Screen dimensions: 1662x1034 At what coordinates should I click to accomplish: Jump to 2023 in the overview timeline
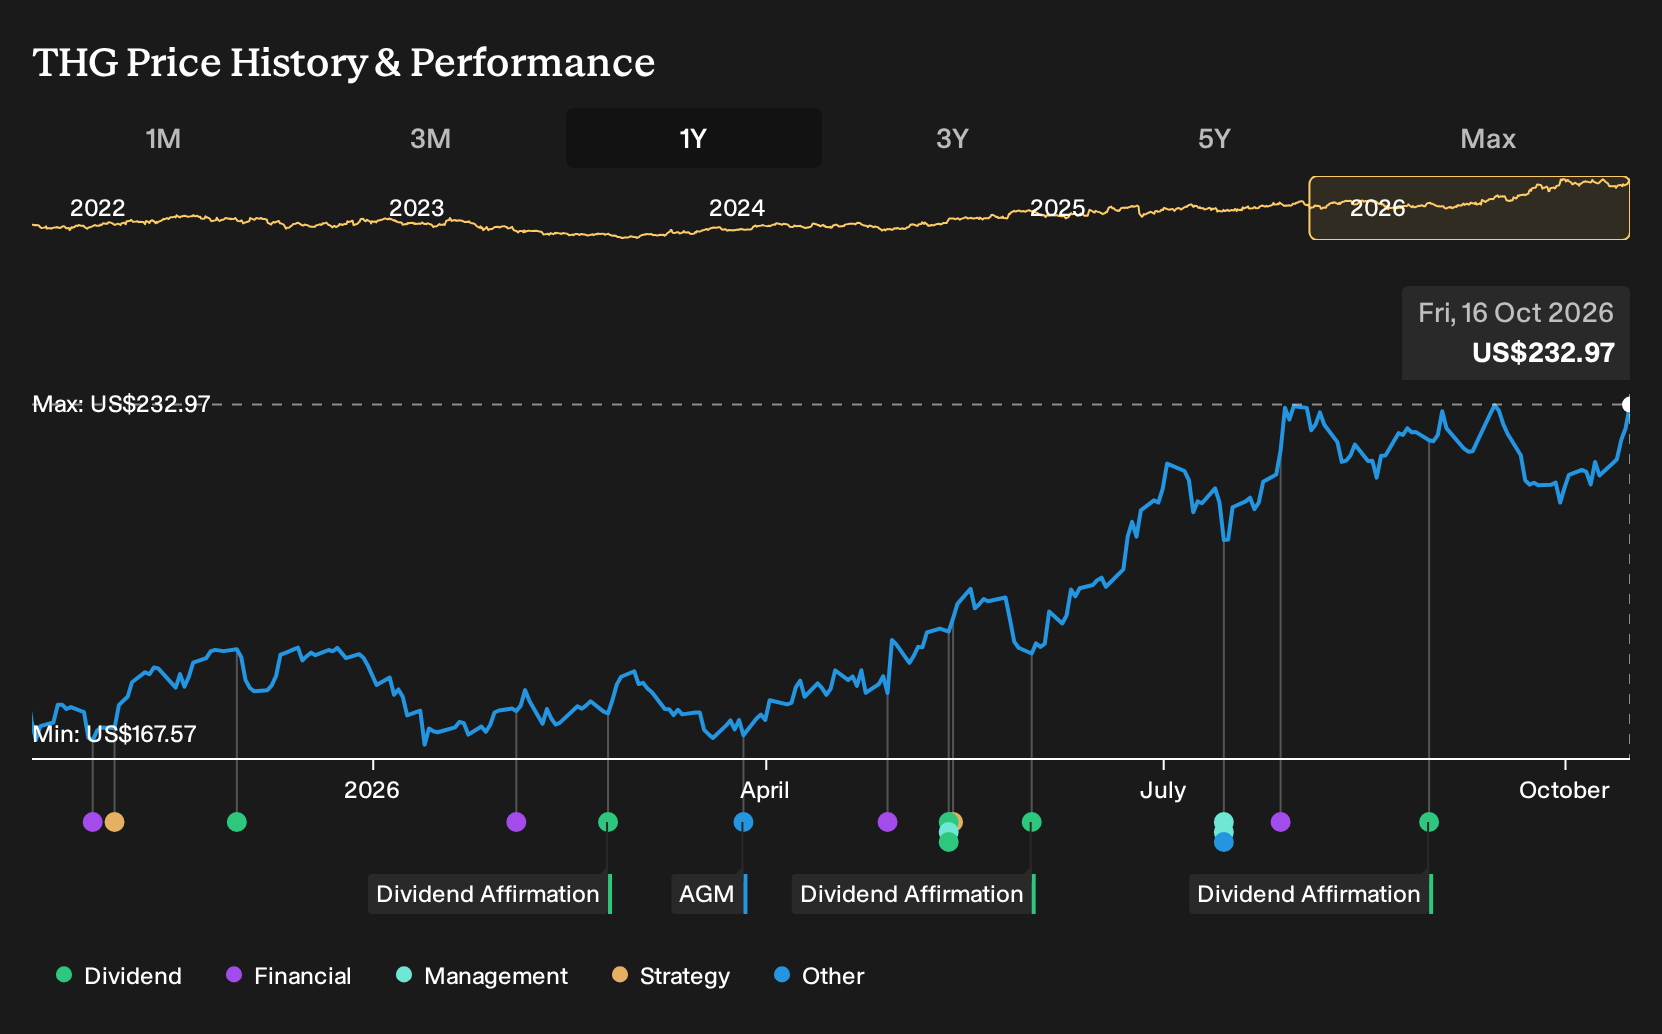point(416,208)
